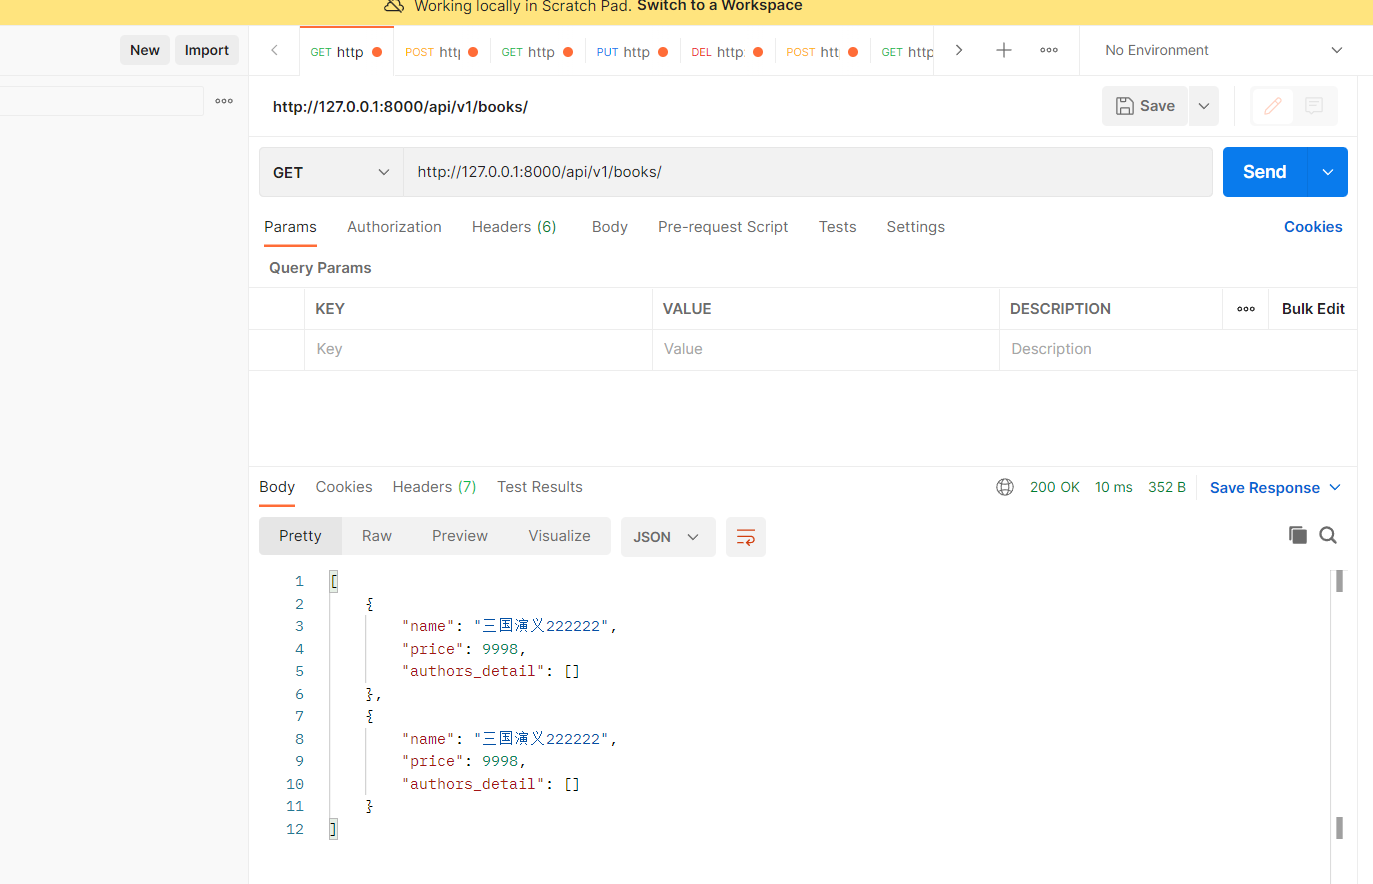Open query params column options dots
The image size is (1373, 884).
pyautogui.click(x=1246, y=309)
